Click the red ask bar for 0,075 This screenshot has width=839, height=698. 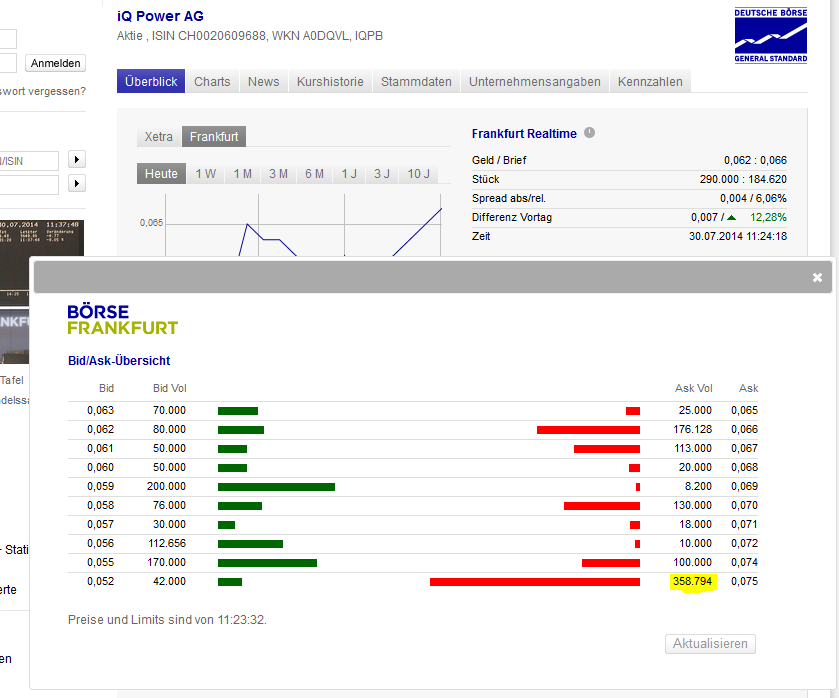(x=535, y=582)
